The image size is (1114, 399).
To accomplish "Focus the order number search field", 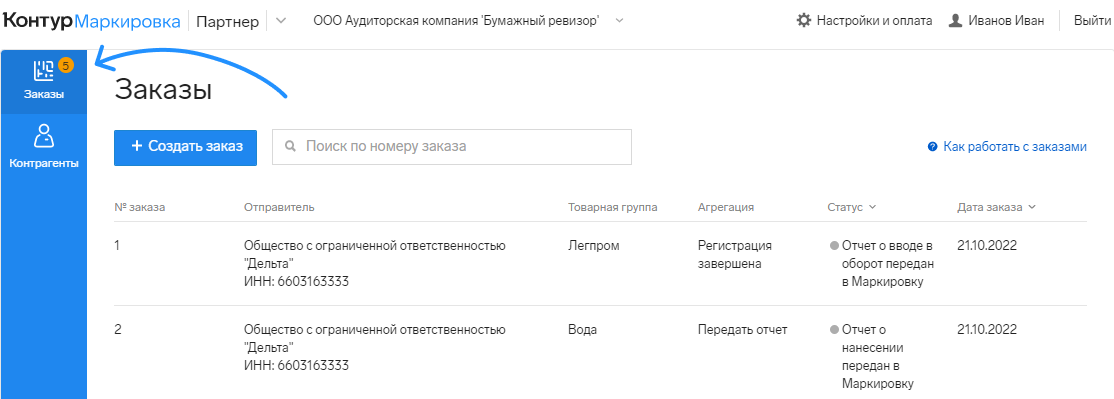I will (x=452, y=147).
